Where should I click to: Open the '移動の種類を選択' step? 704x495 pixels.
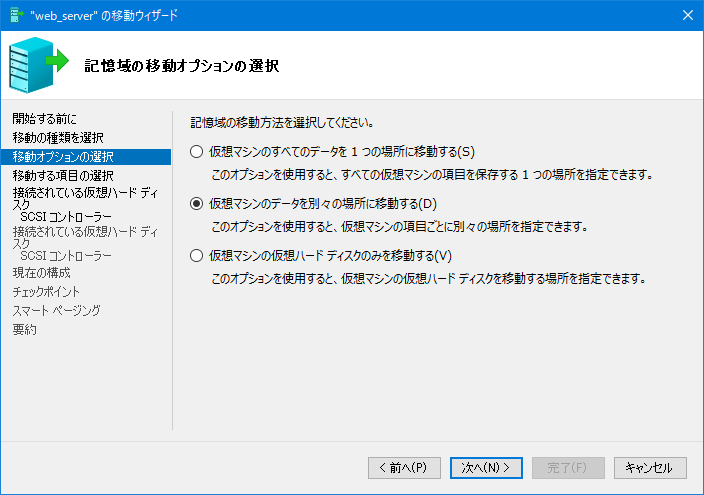tap(58, 137)
